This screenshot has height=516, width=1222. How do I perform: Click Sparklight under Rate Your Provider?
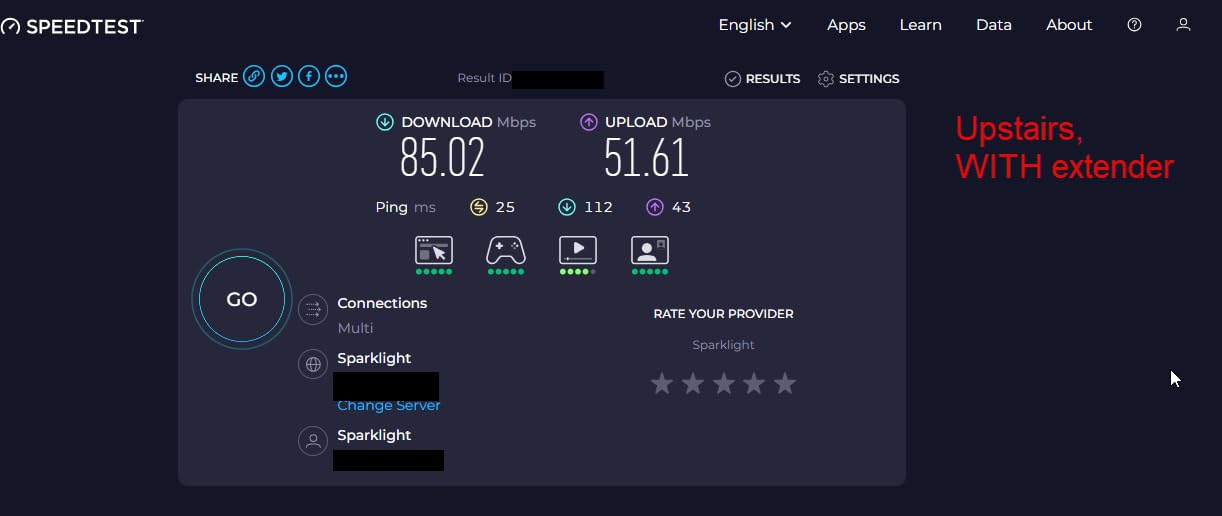[724, 345]
